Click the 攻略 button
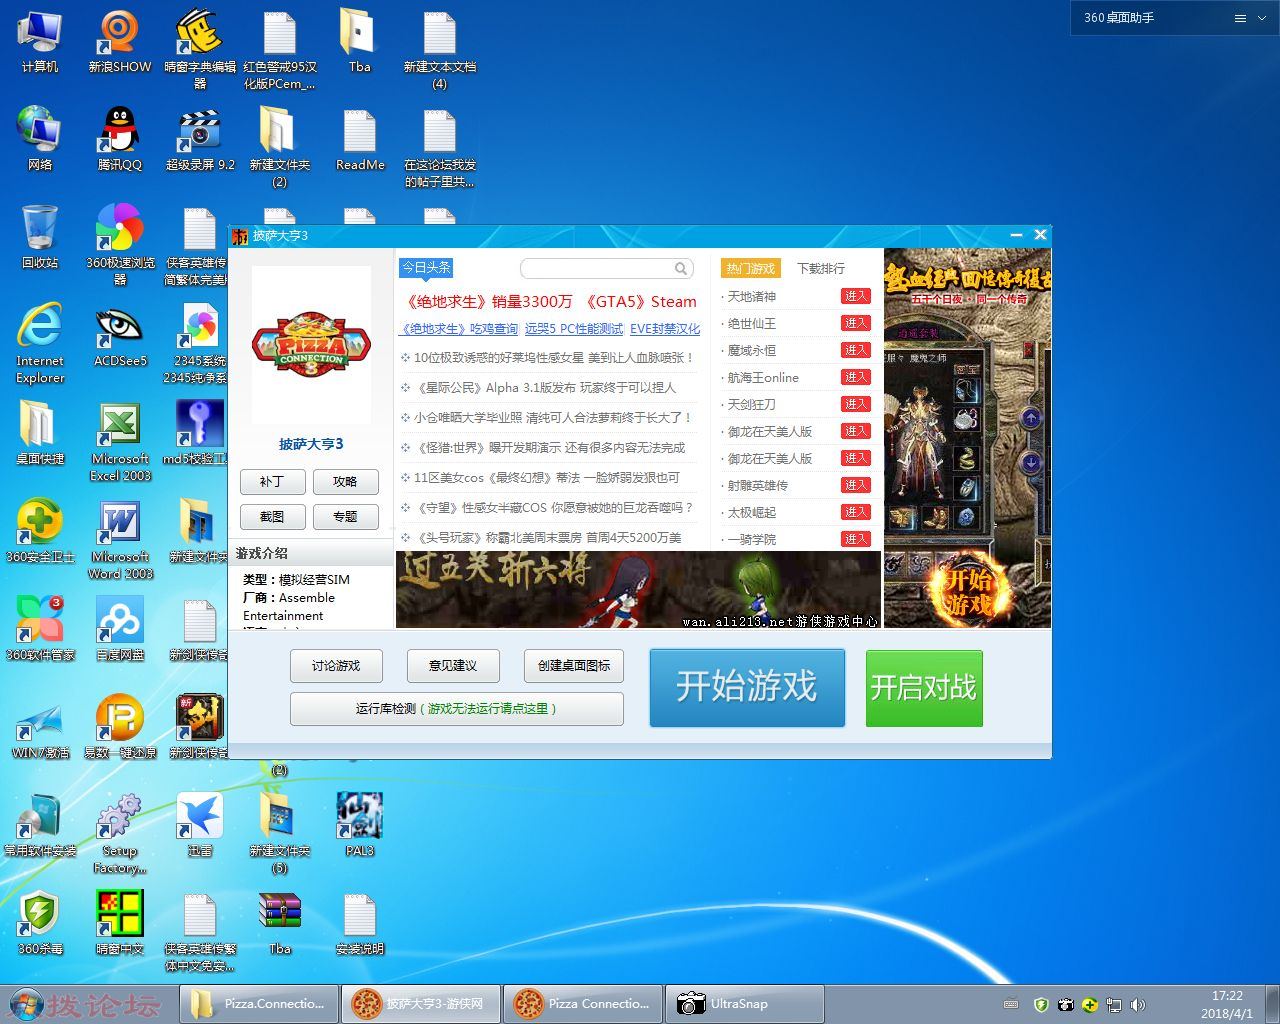The width and height of the screenshot is (1280, 1024). coord(345,482)
